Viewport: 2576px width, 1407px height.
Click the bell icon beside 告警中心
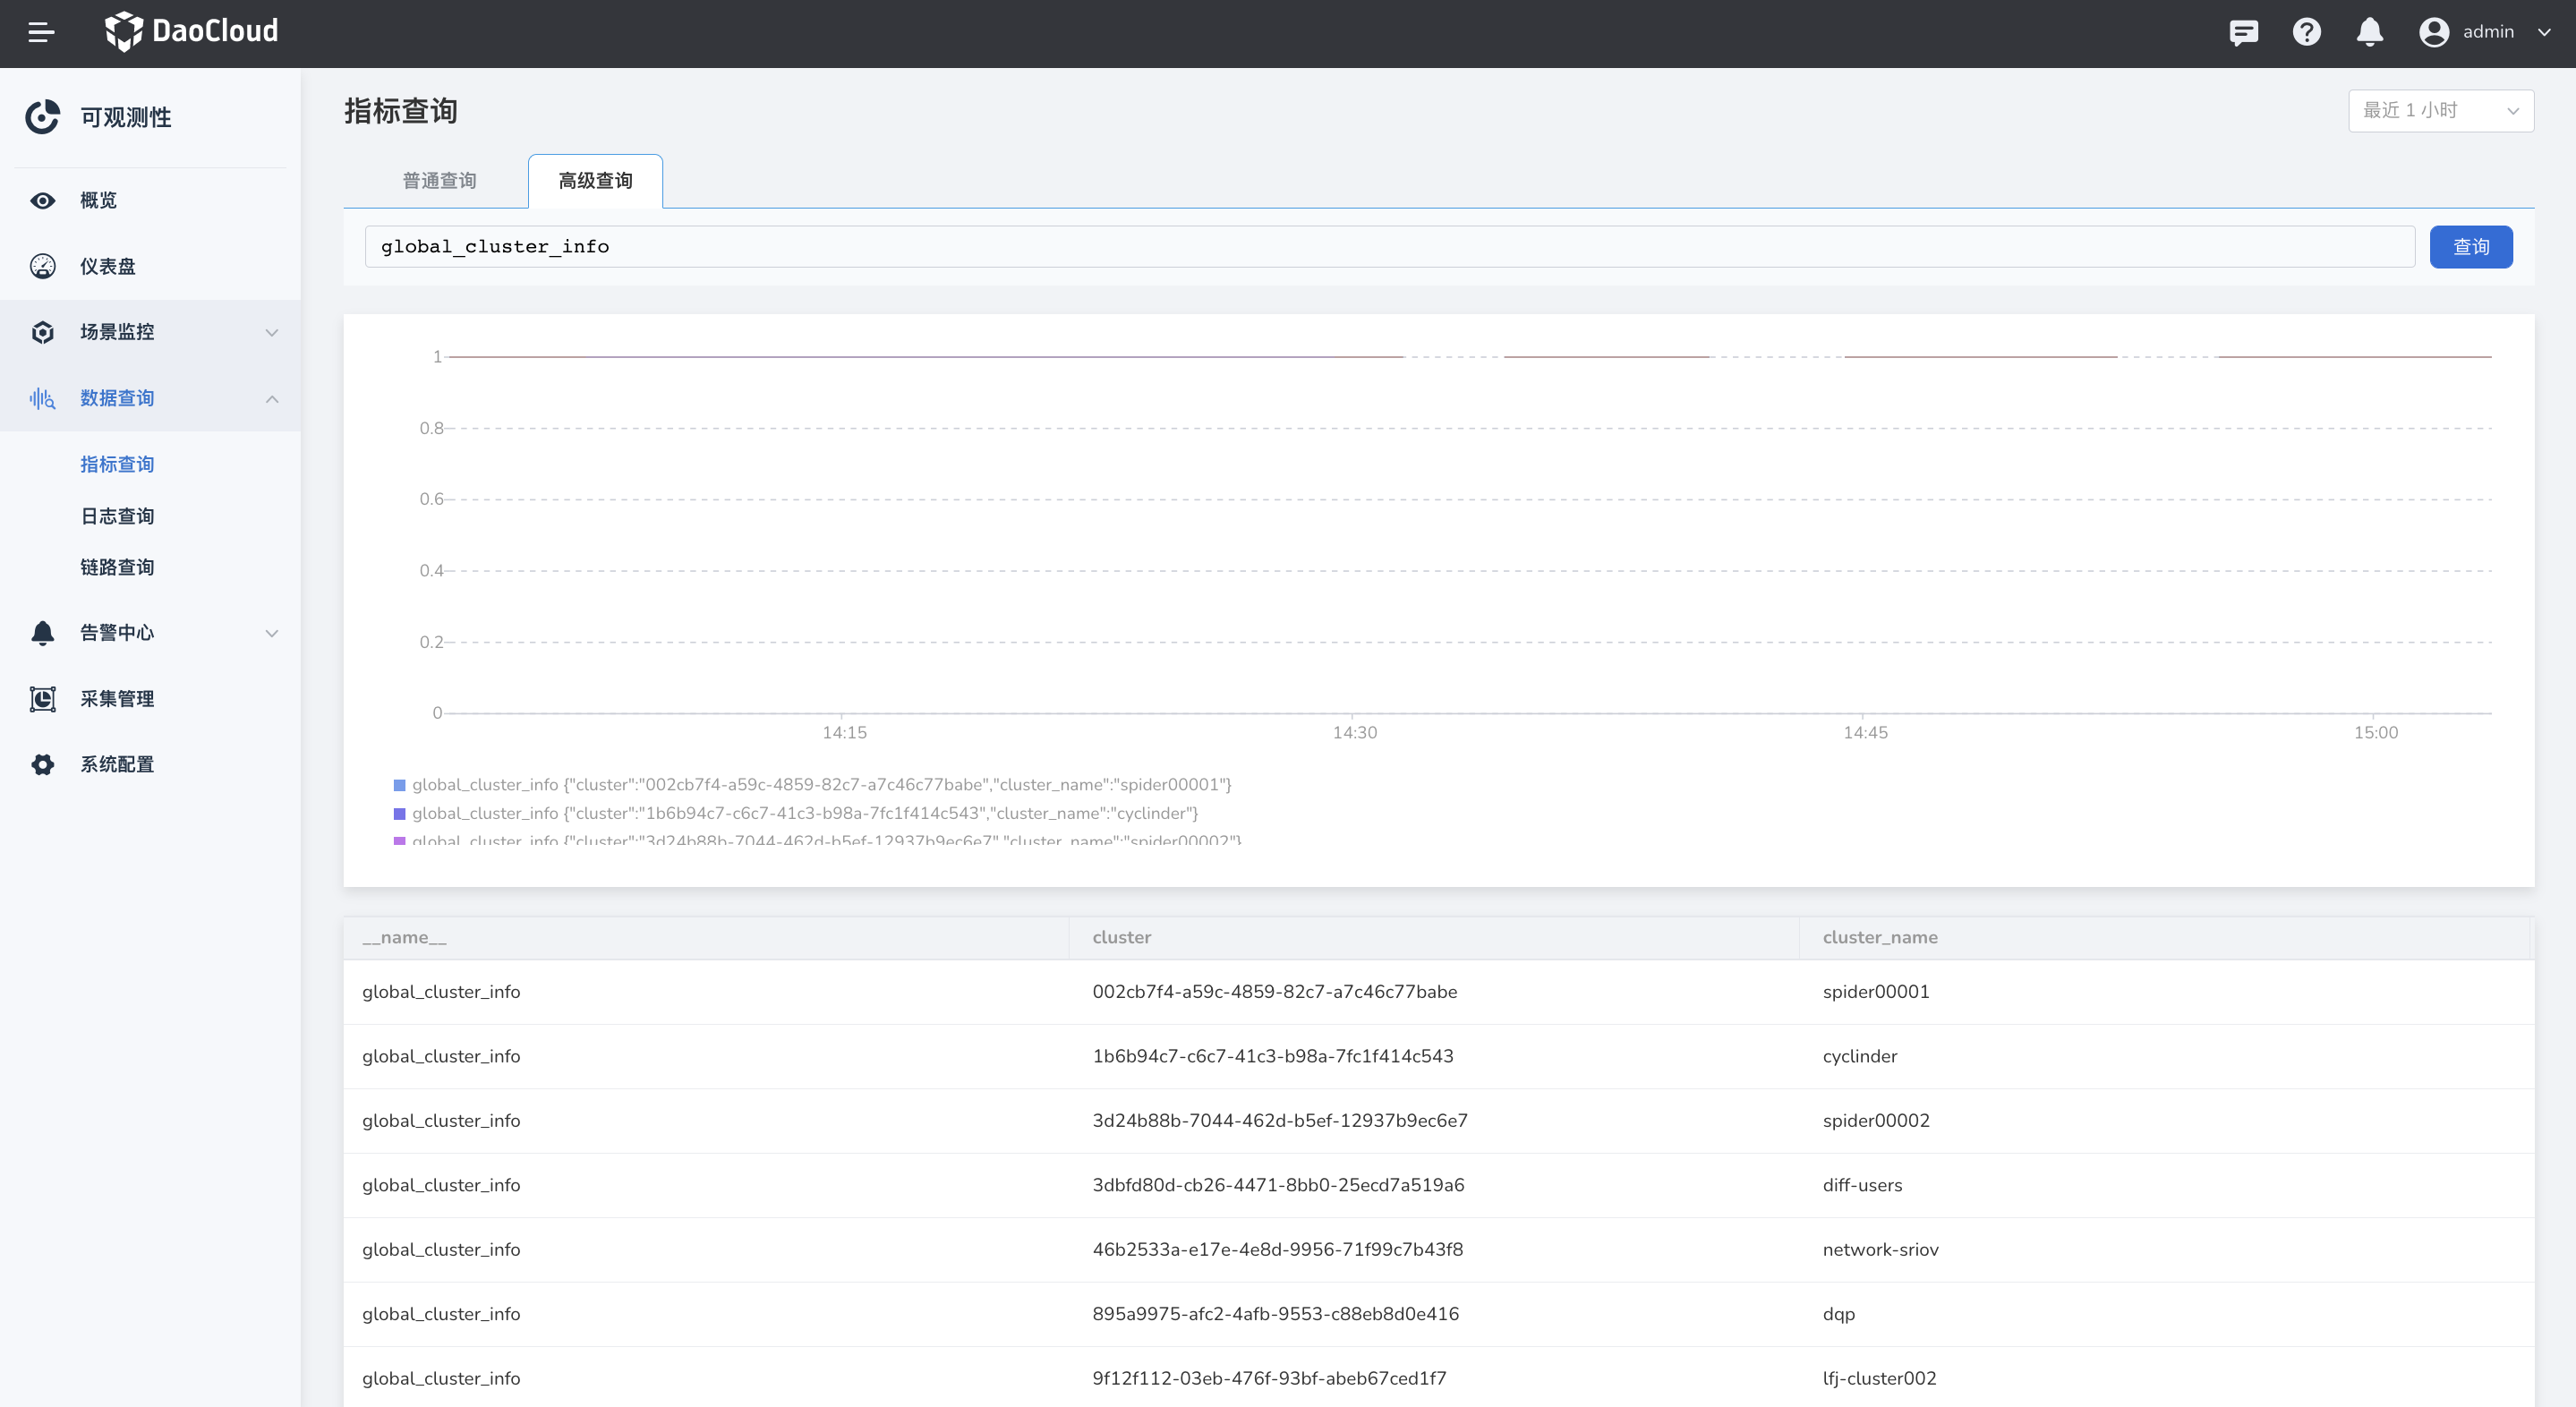(x=43, y=633)
